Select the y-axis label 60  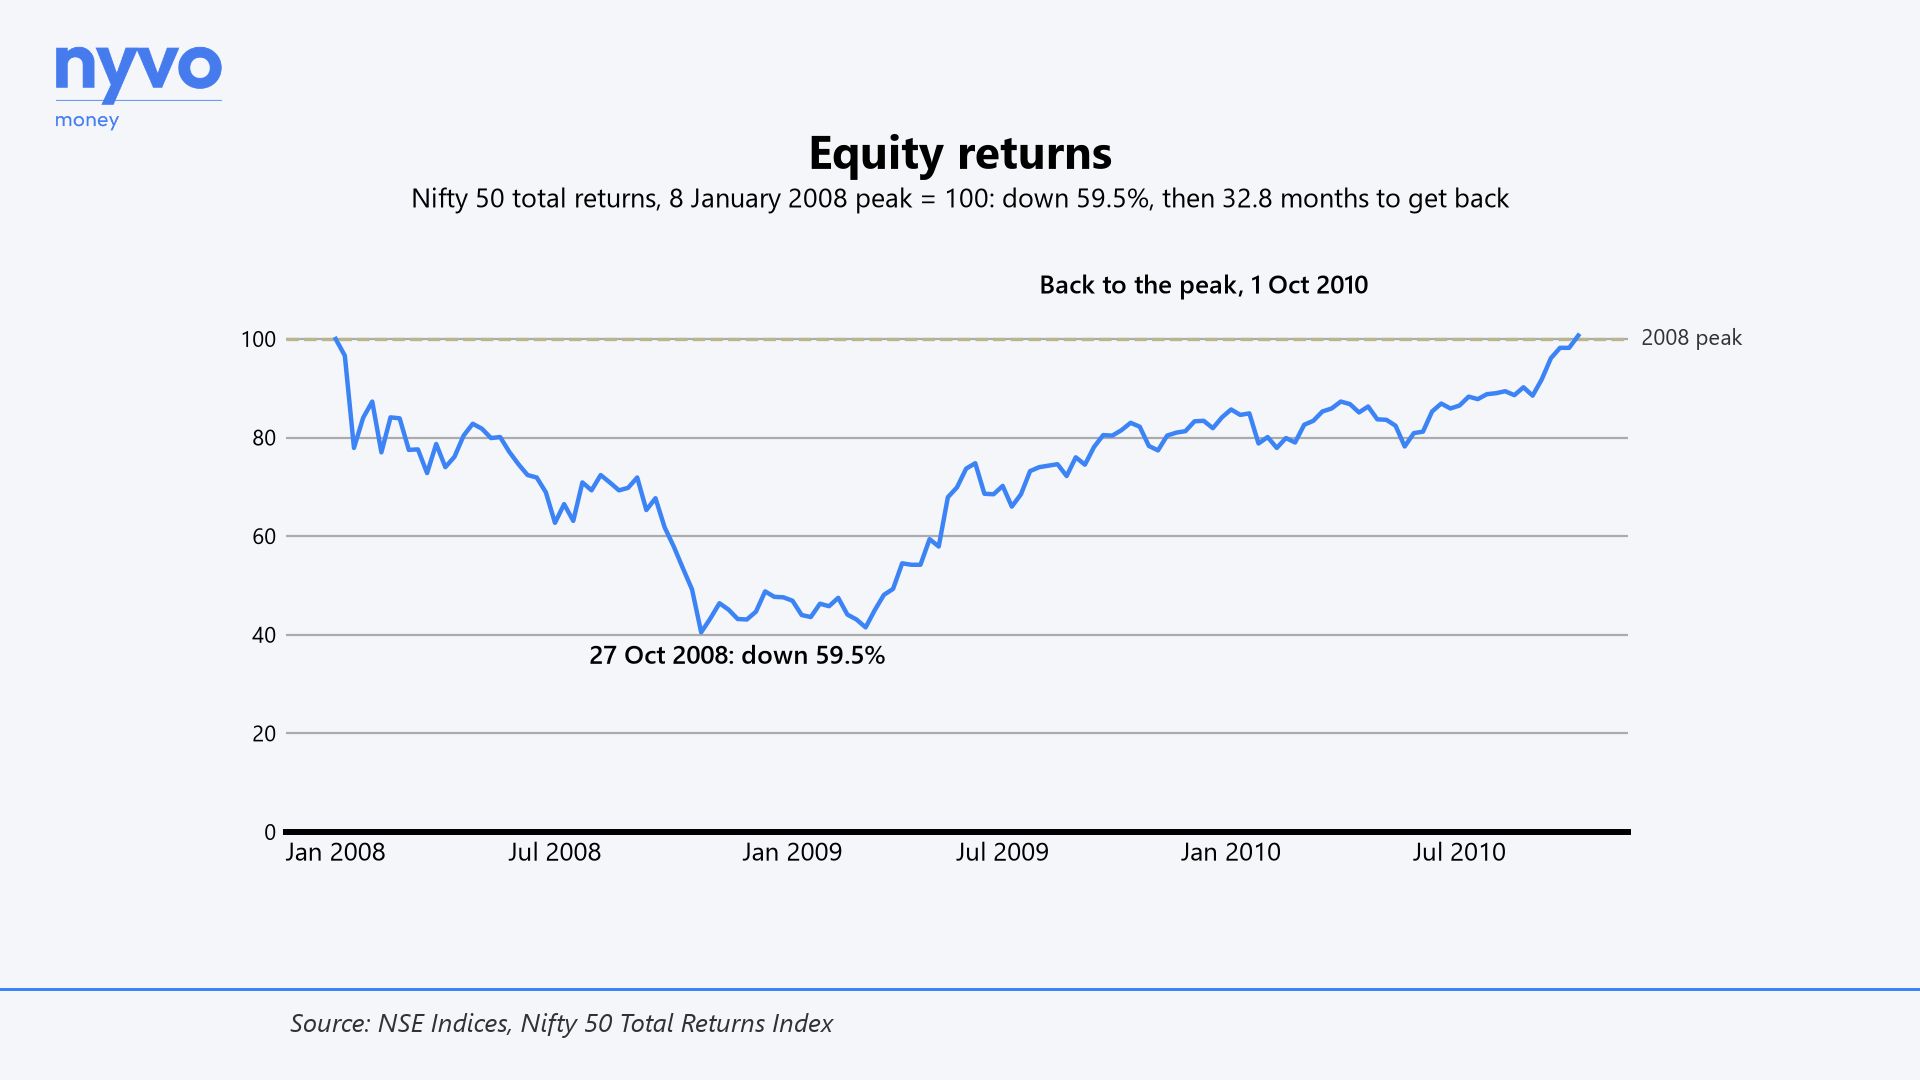[264, 536]
